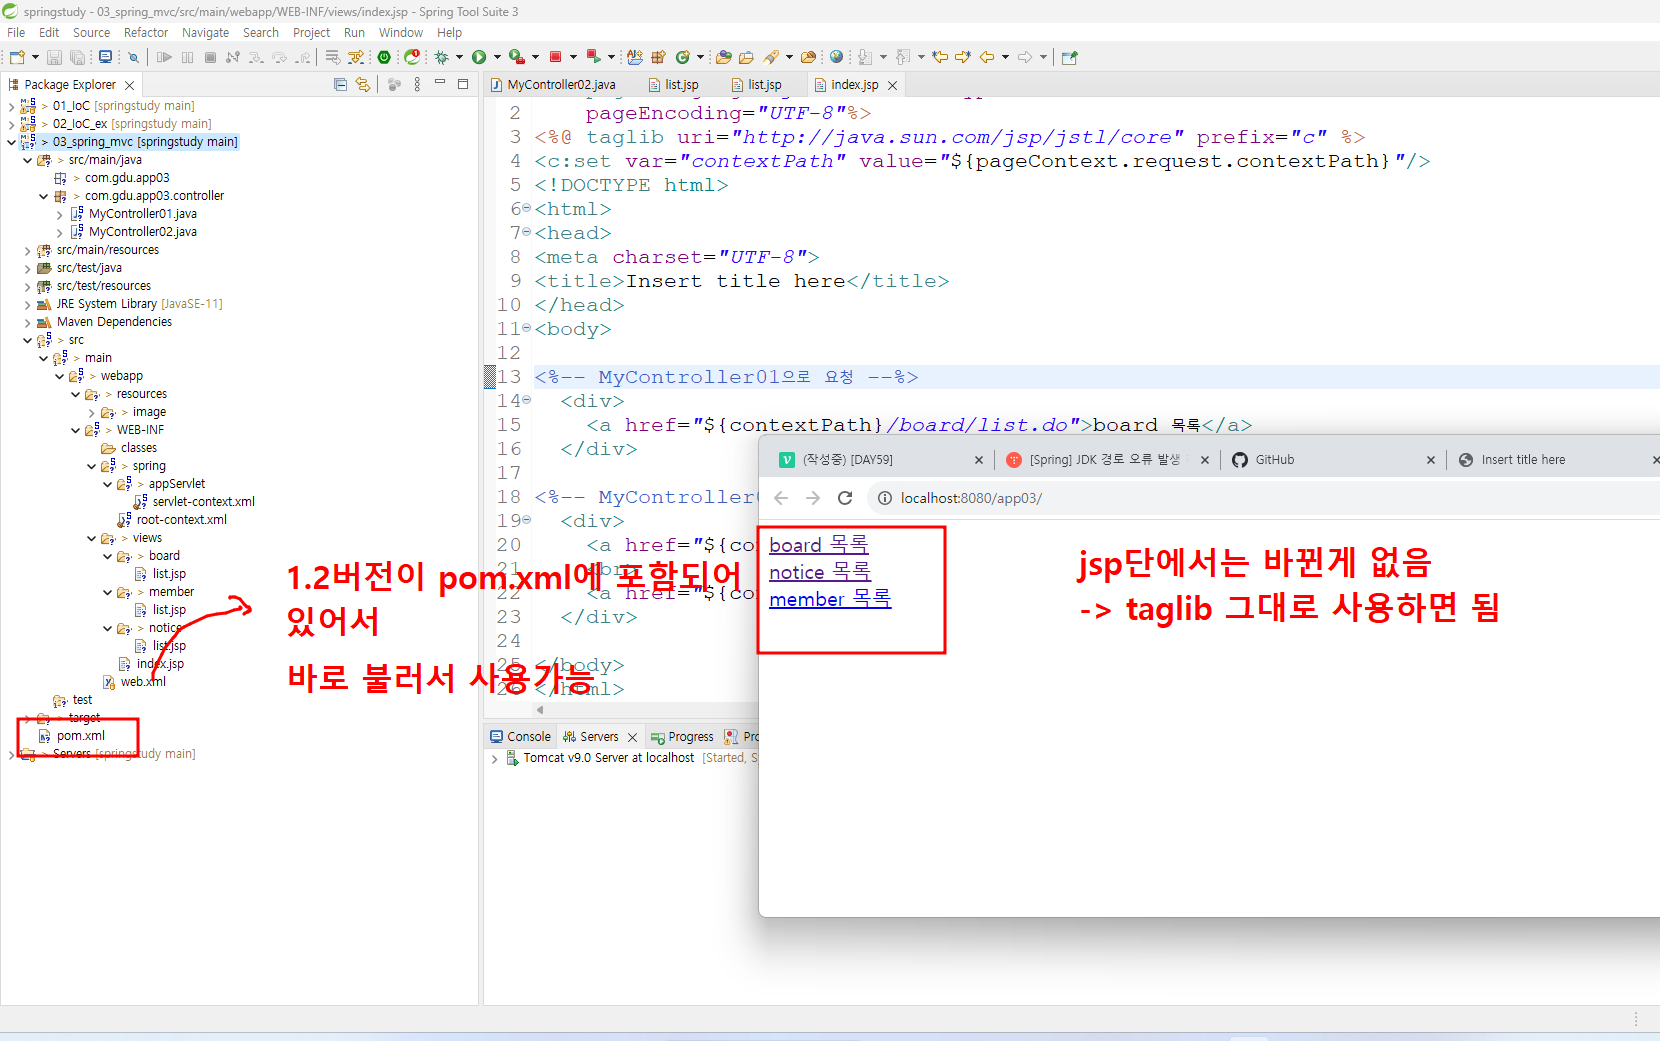
Task: Close the index.jsp editor tab
Action: (893, 86)
